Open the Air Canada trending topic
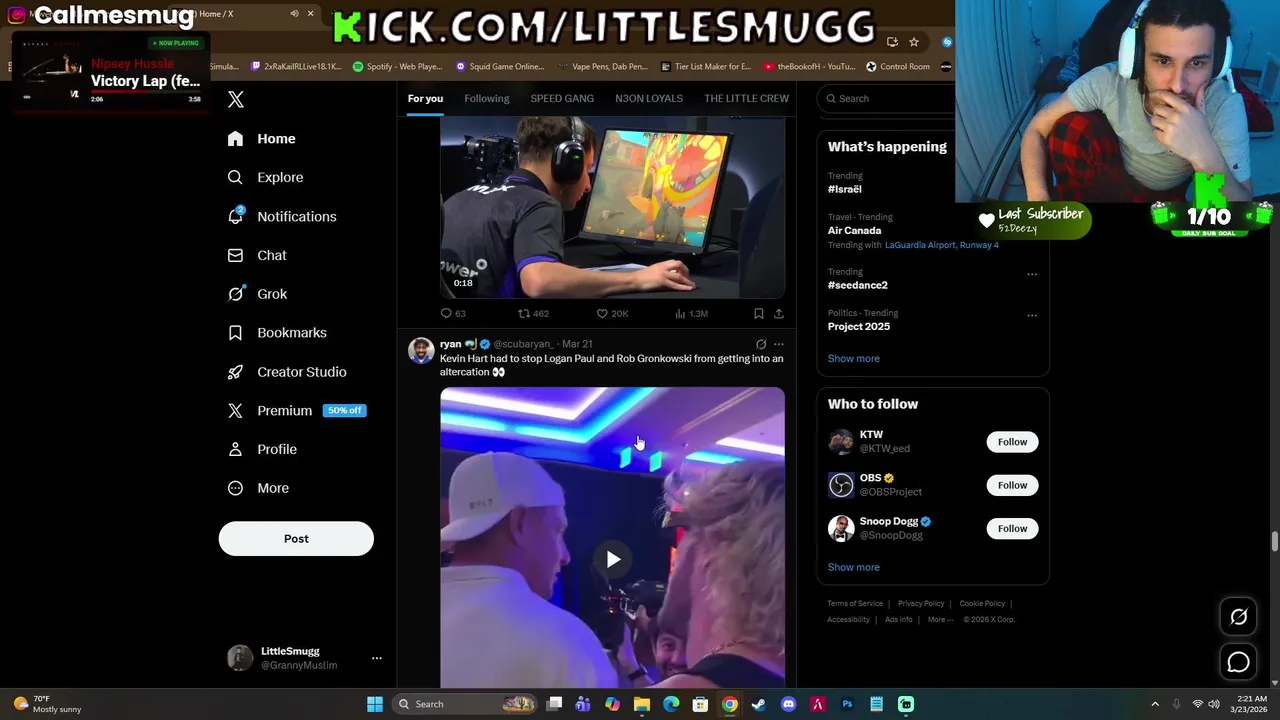This screenshot has height=720, width=1280. (x=854, y=230)
